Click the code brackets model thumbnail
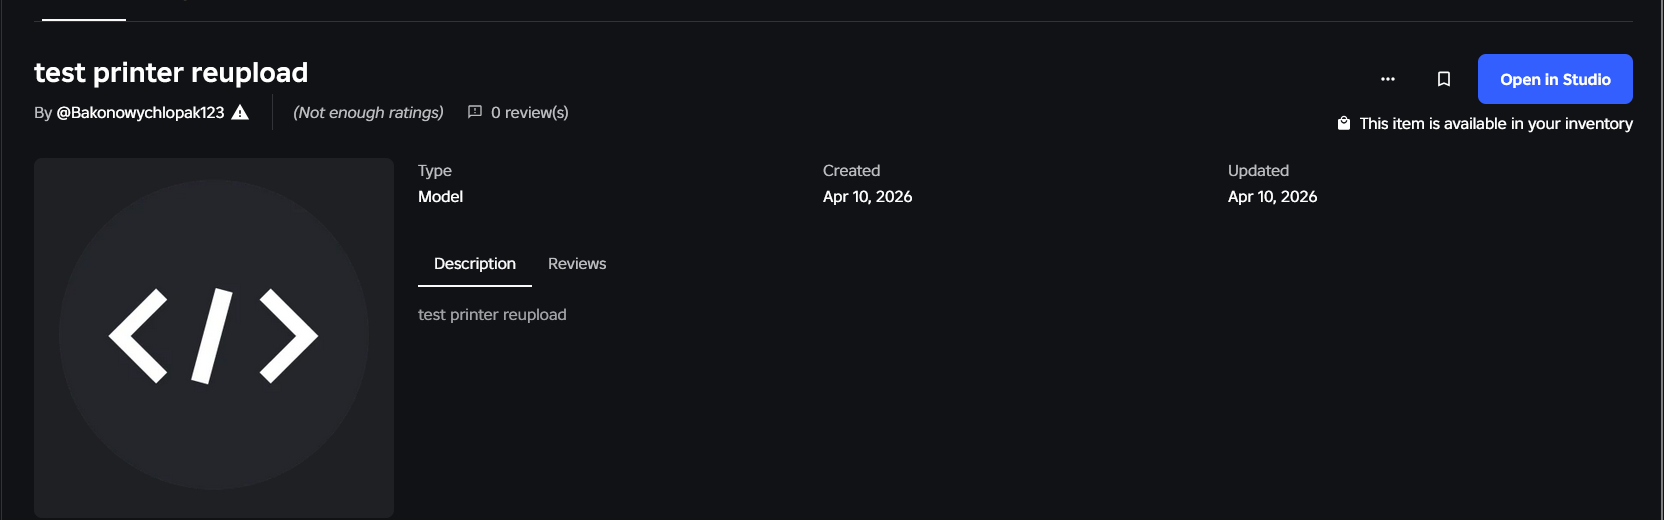 213,336
